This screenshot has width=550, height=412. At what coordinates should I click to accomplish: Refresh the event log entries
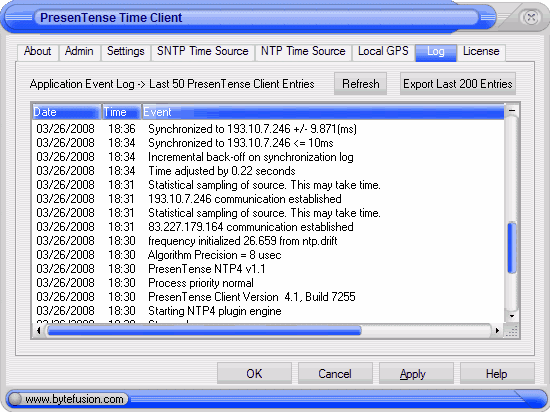(361, 84)
